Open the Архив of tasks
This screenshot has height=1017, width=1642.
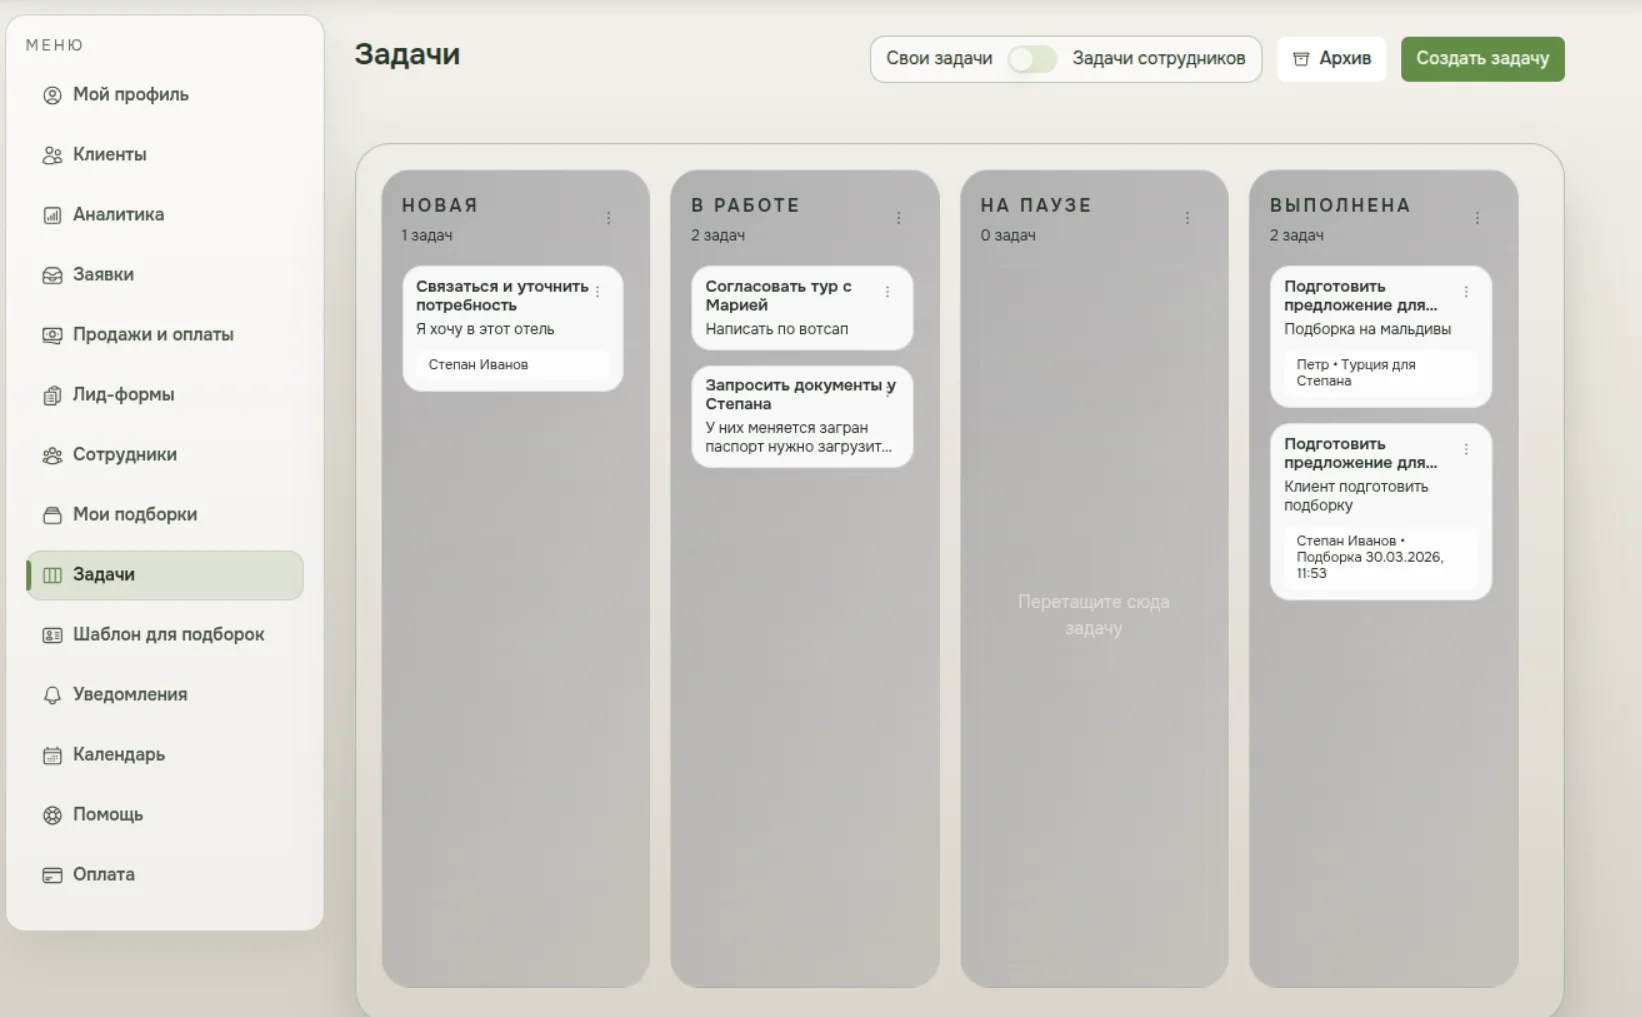pyautogui.click(x=1331, y=59)
